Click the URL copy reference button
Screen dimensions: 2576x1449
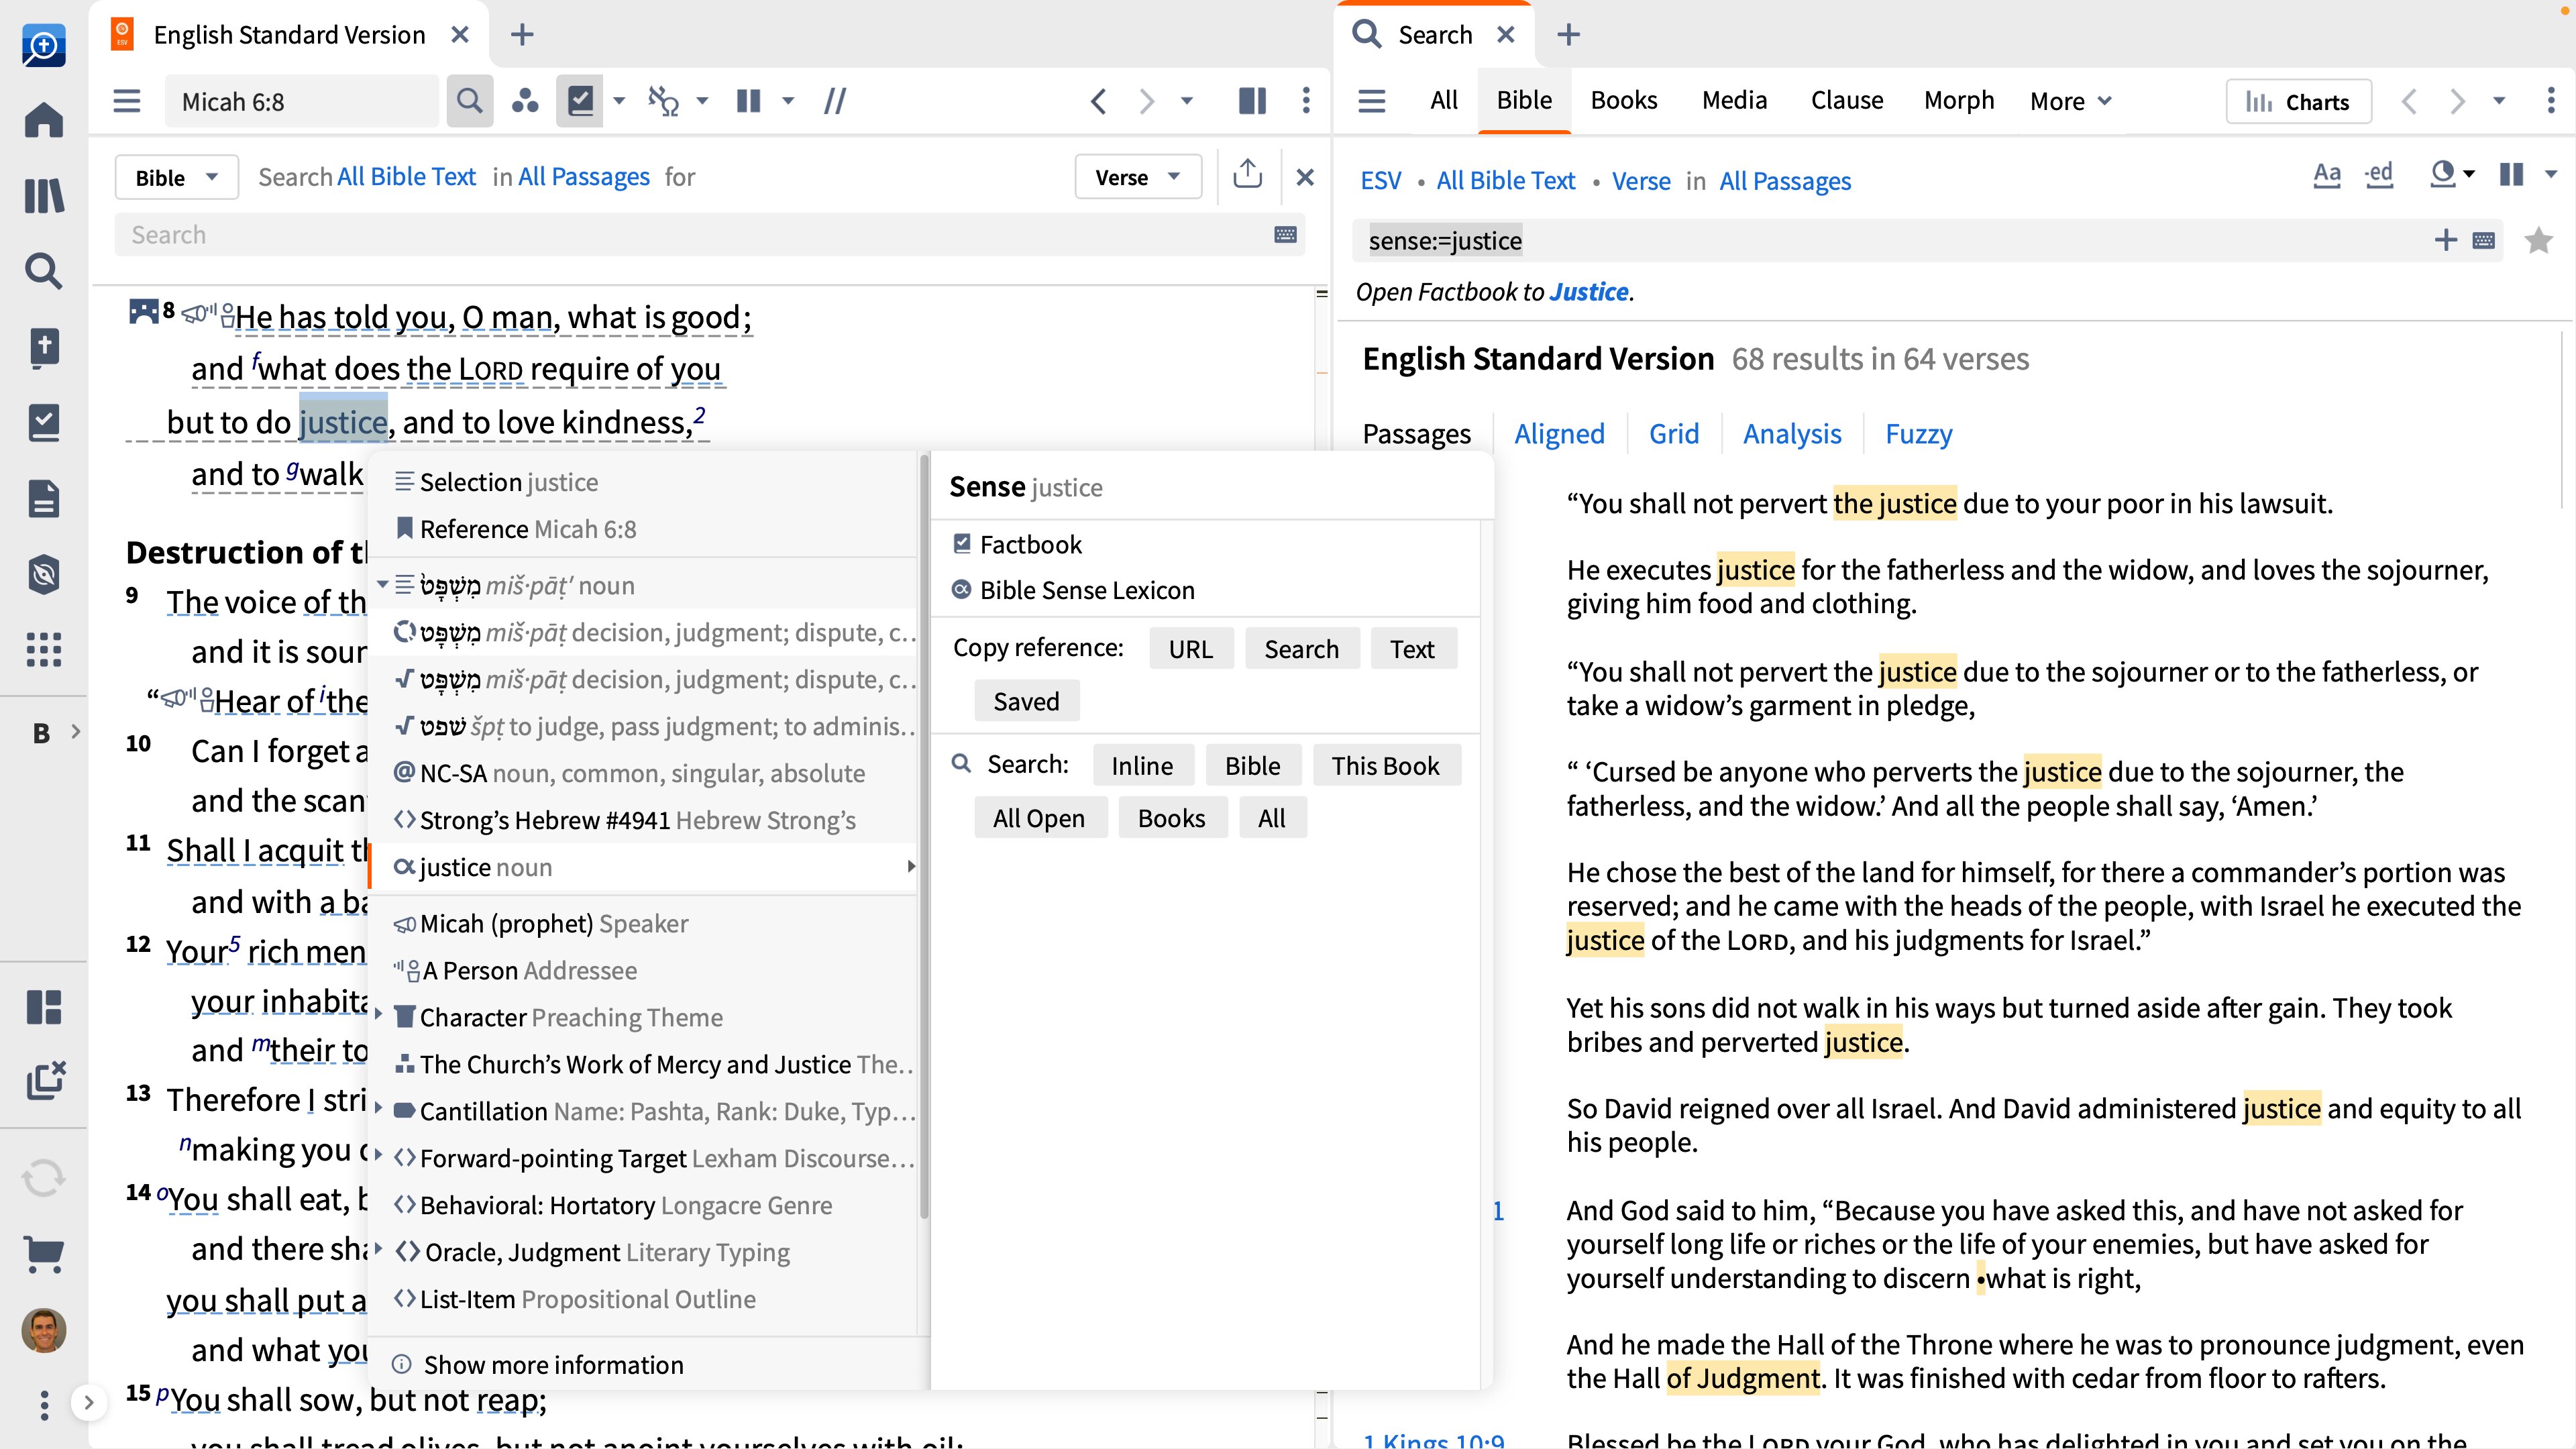coord(1190,649)
